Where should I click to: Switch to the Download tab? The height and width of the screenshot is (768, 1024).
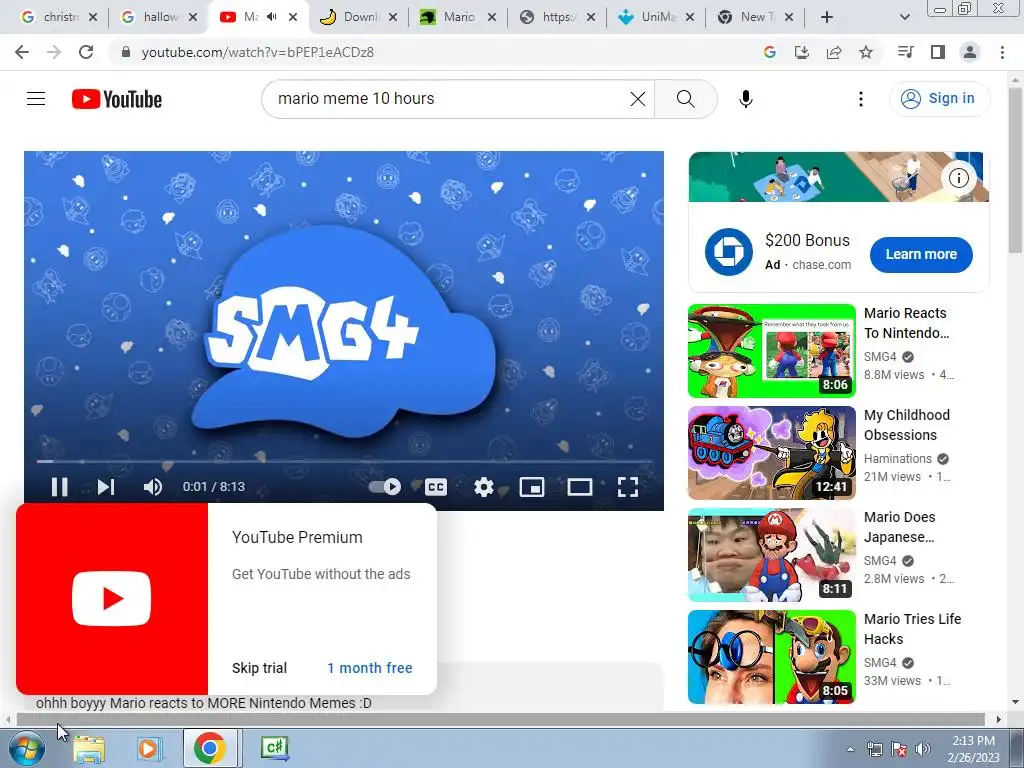(x=358, y=17)
